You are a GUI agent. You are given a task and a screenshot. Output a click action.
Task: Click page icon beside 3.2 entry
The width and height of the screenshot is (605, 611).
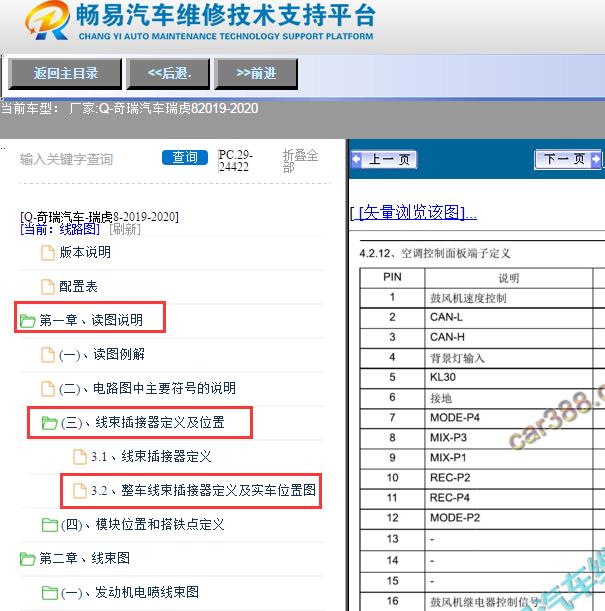[x=80, y=491]
